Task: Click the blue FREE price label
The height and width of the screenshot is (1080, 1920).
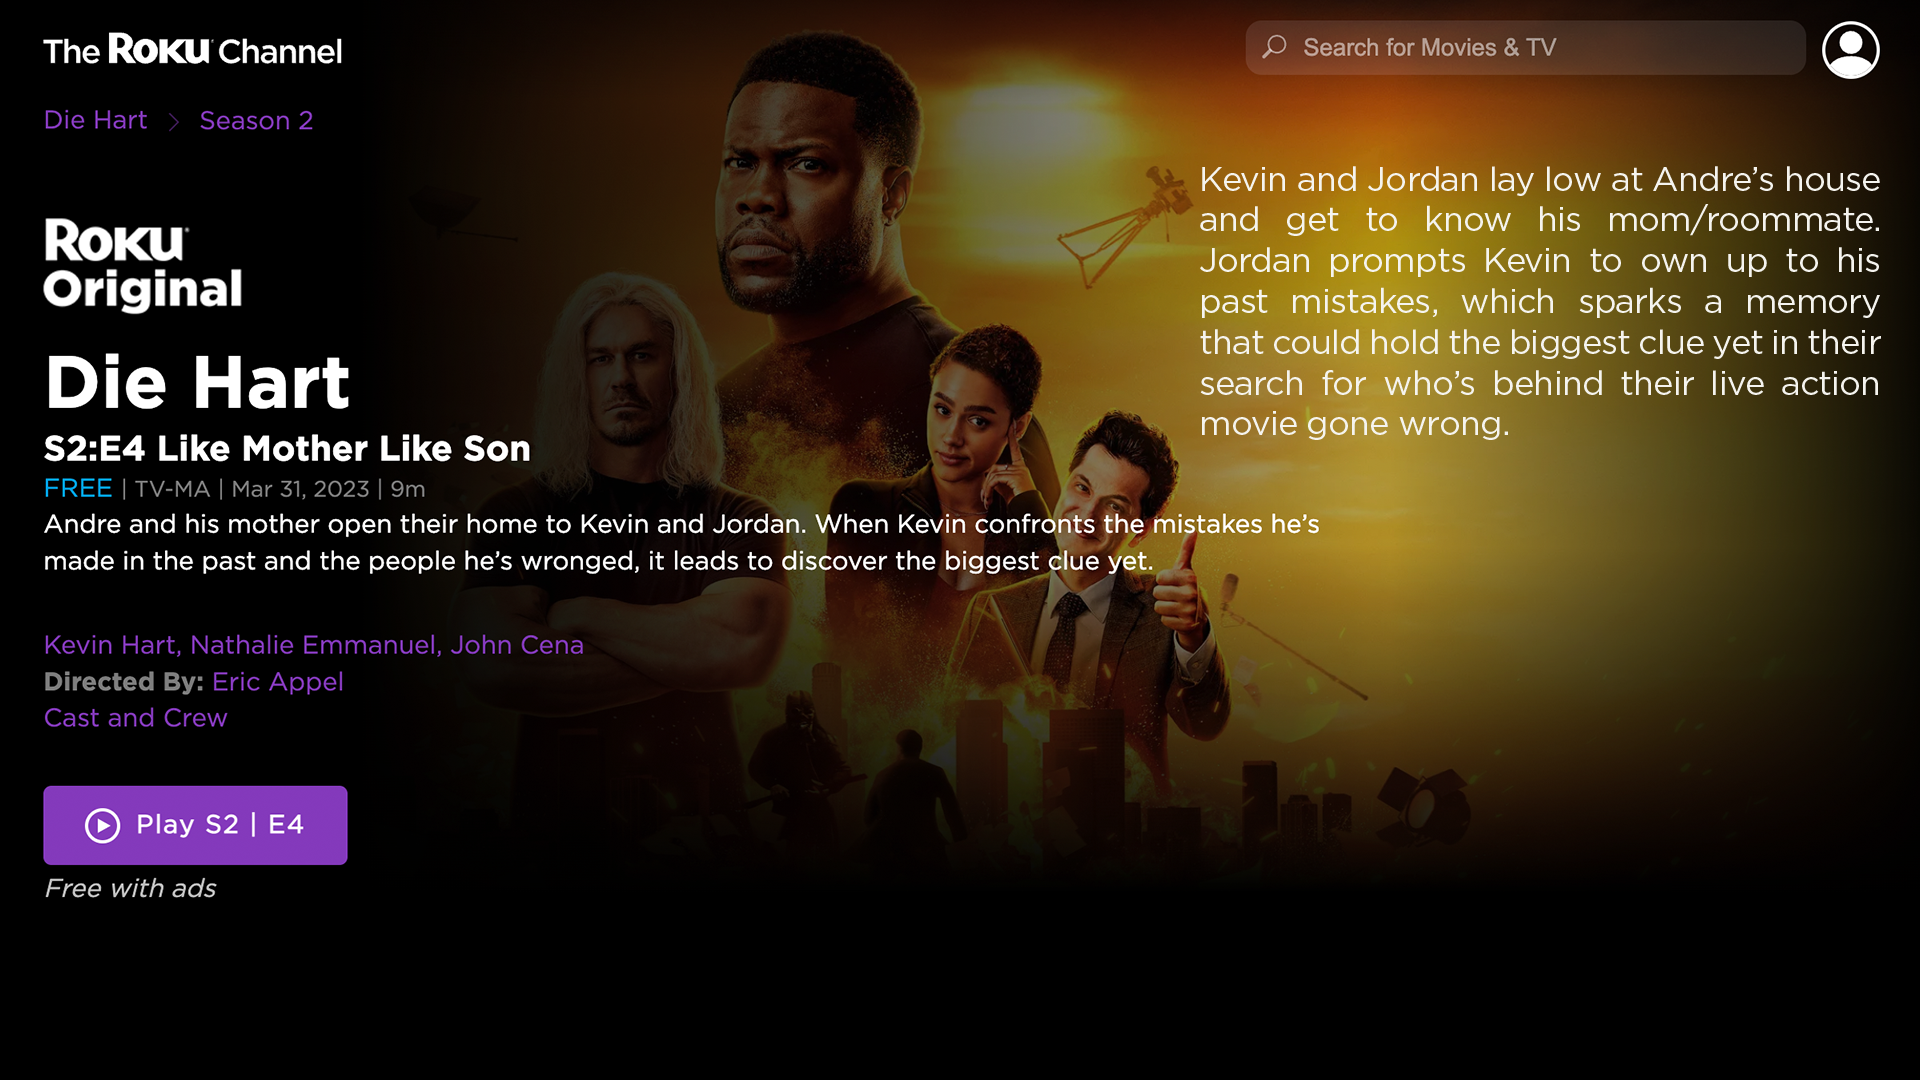Action: point(78,488)
